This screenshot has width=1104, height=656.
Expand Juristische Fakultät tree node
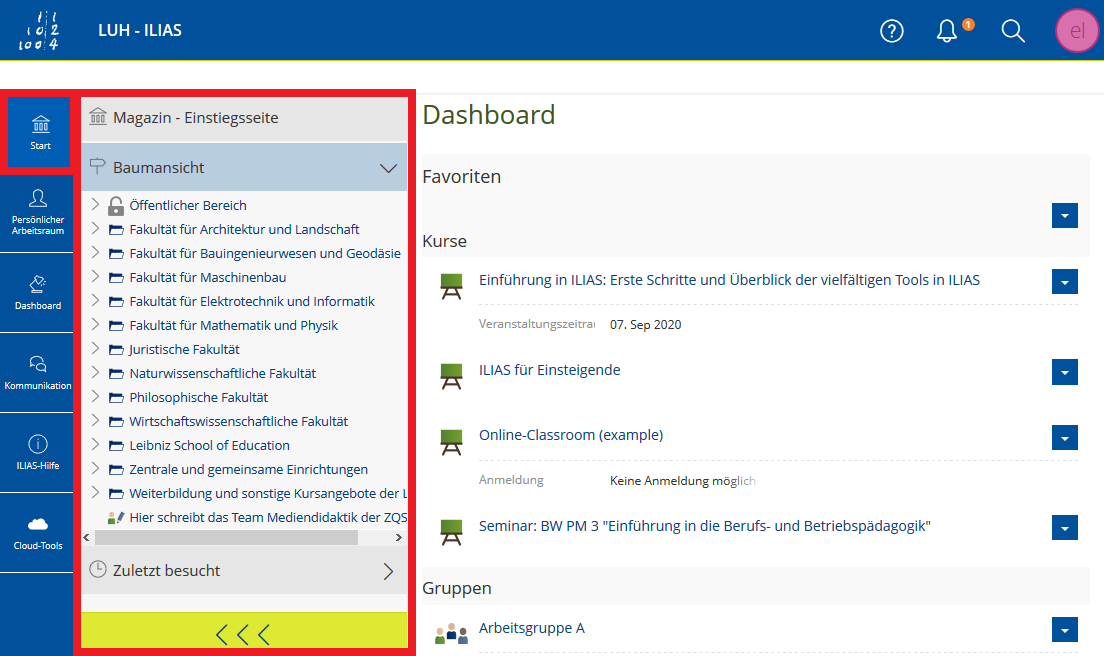click(x=95, y=348)
